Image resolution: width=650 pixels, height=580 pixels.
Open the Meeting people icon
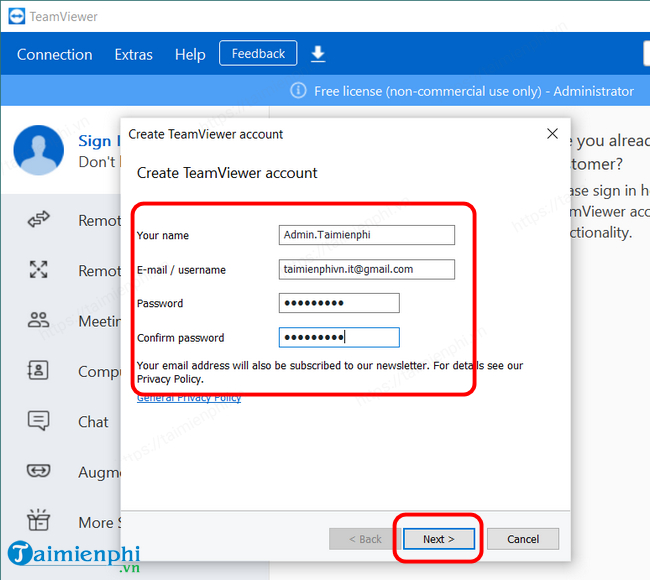point(39,320)
